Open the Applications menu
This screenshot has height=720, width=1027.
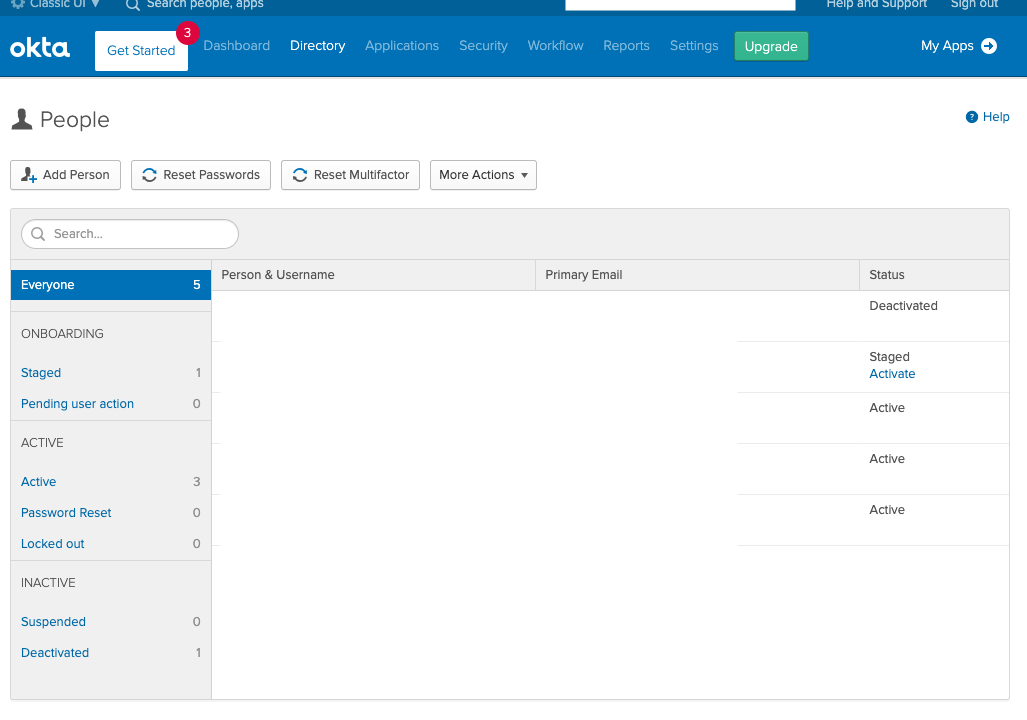pos(401,46)
